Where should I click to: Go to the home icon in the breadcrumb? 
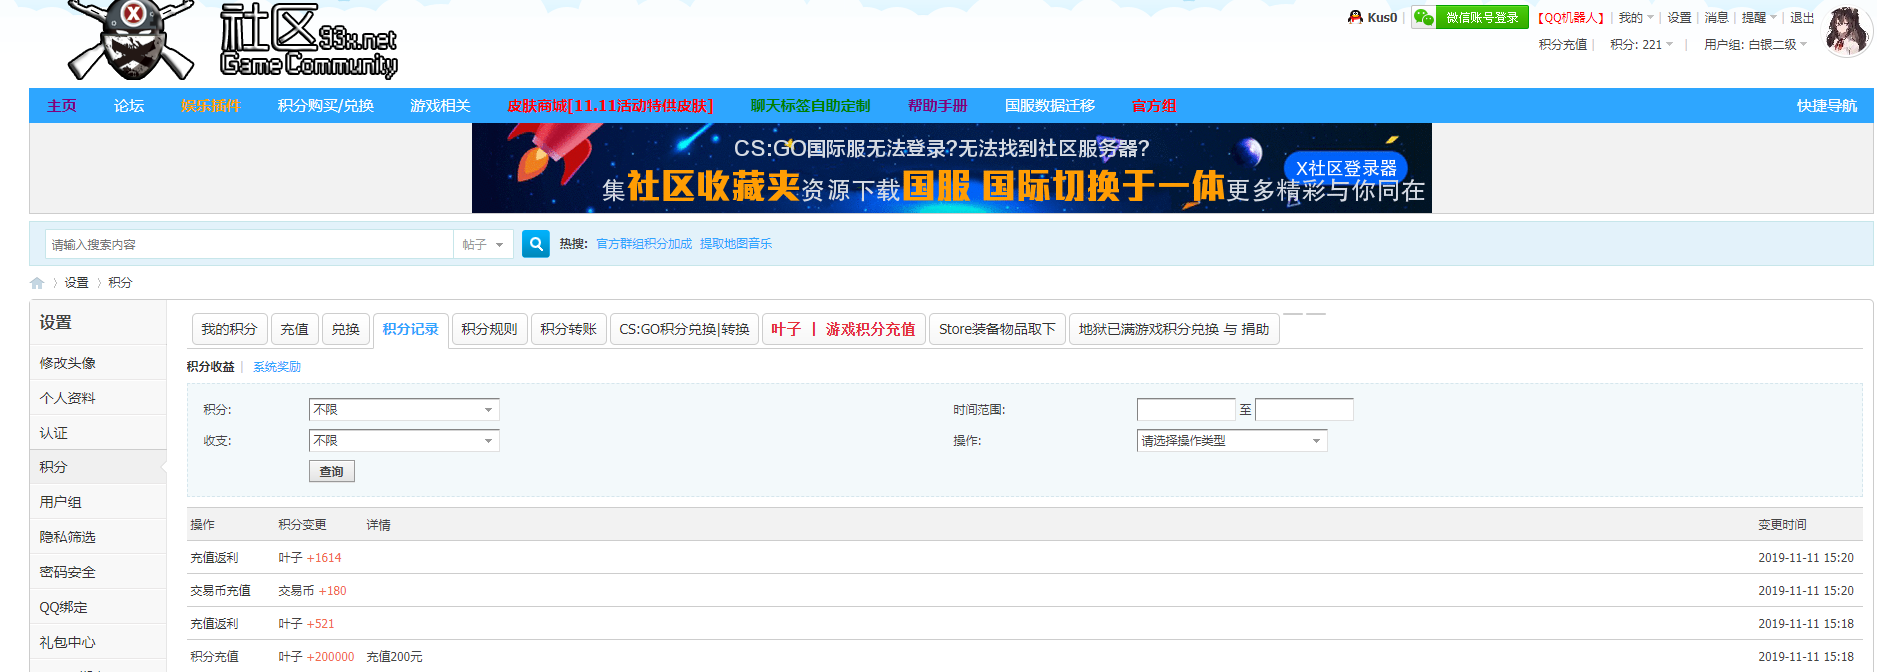37,283
